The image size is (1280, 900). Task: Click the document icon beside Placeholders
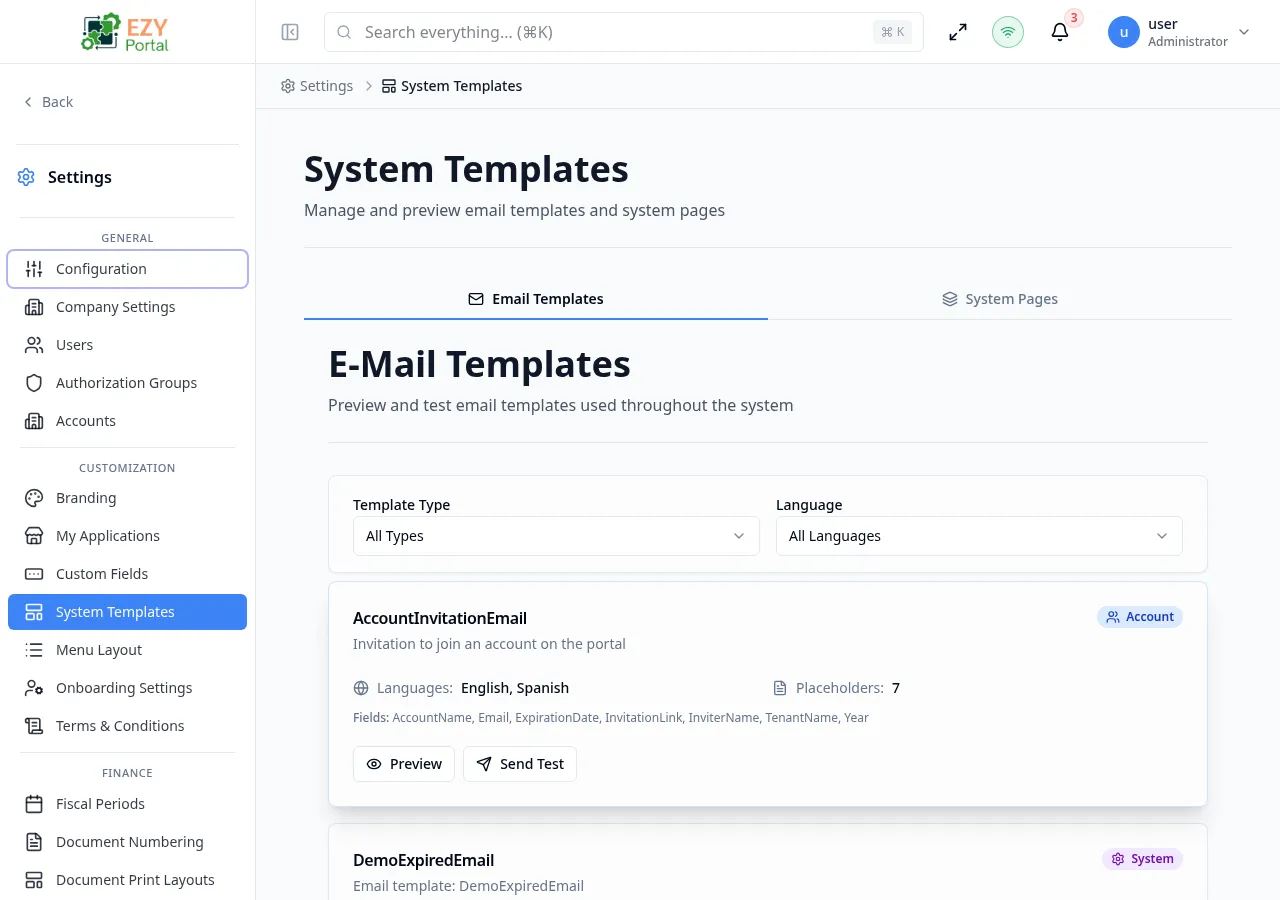[x=780, y=688]
